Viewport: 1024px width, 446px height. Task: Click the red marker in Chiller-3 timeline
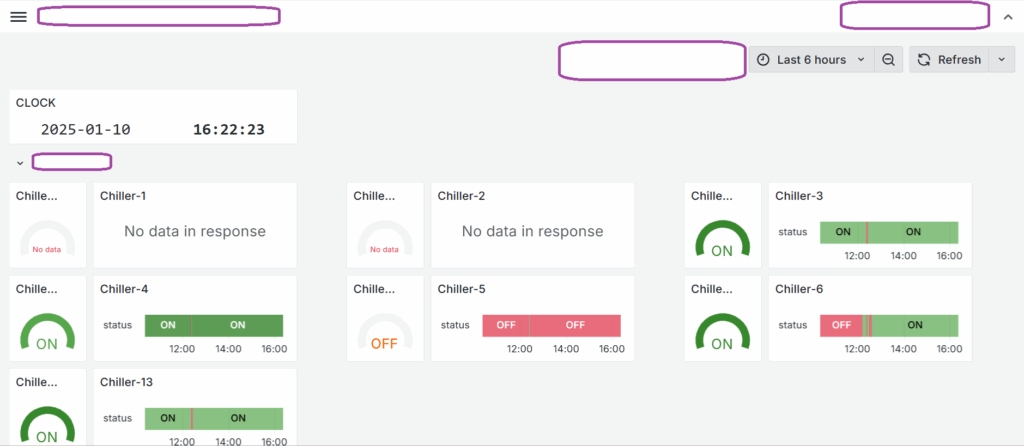[x=867, y=232]
